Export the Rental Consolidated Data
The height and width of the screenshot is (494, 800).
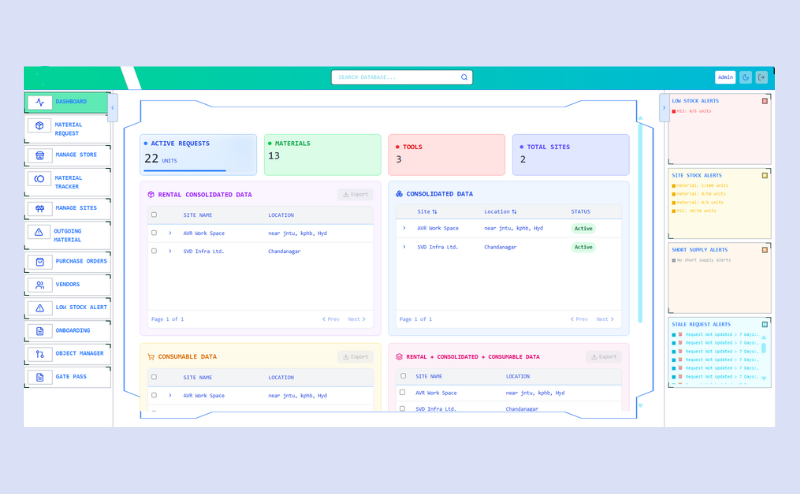(355, 194)
